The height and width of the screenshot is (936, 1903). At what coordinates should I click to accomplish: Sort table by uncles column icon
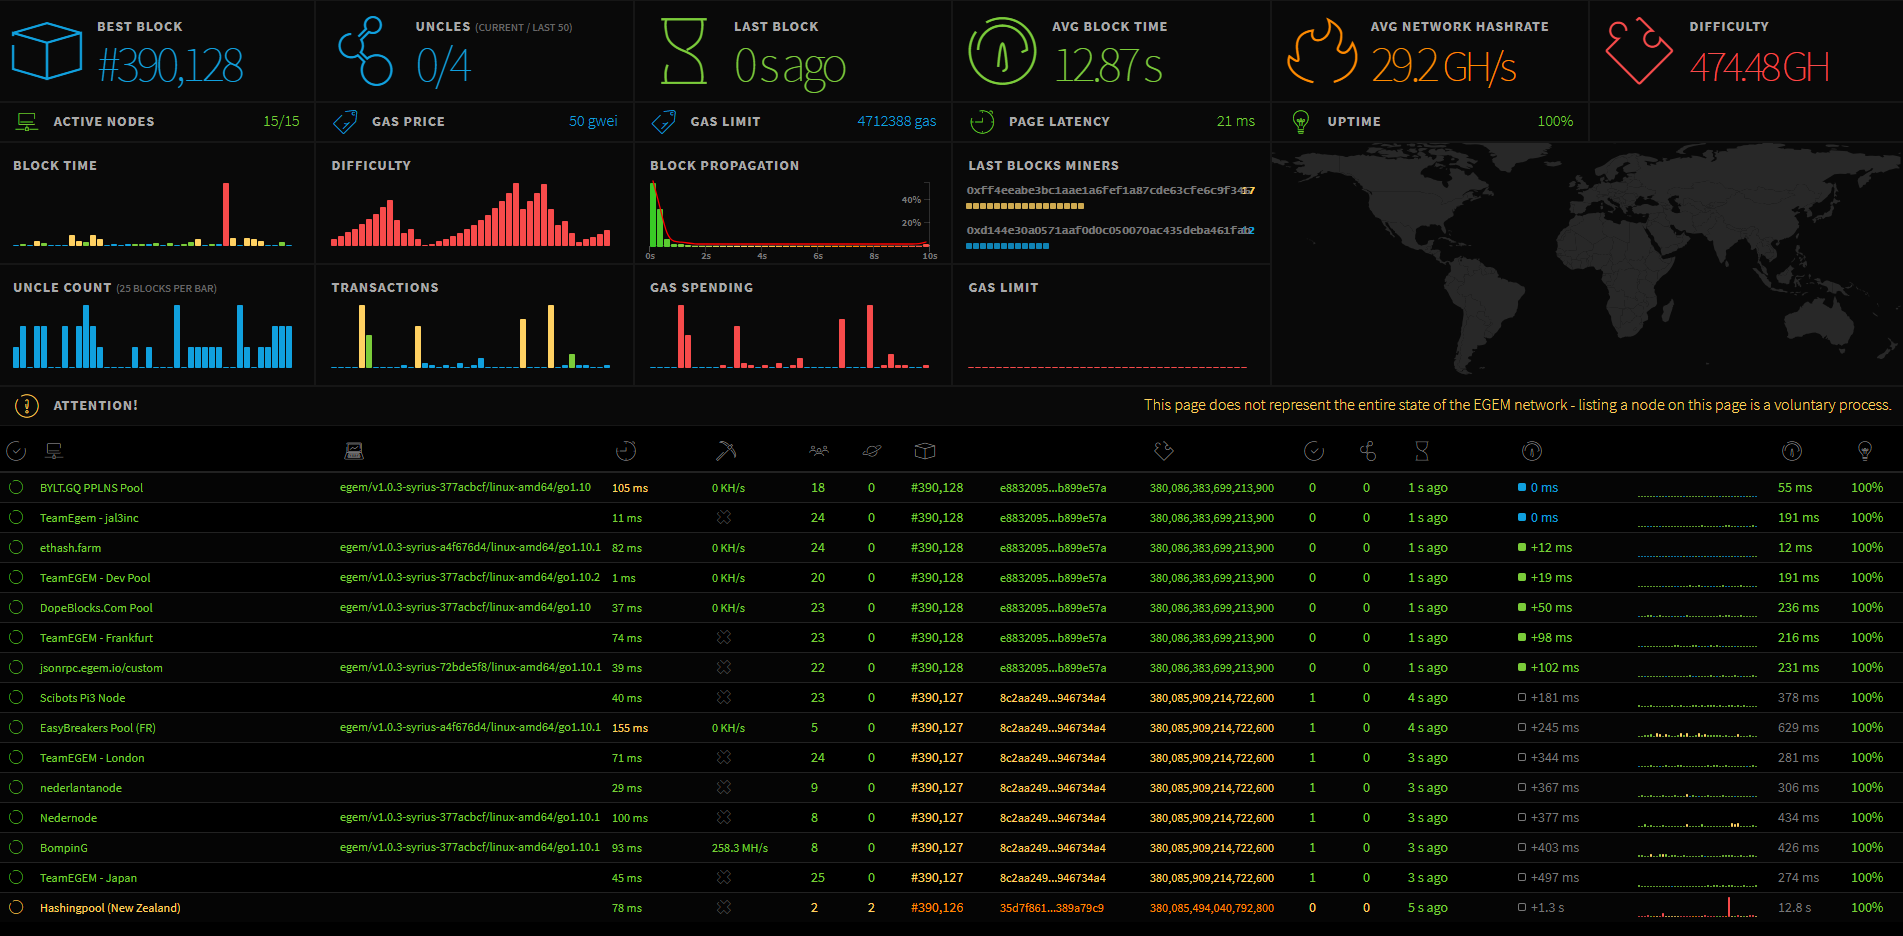pyautogui.click(x=1368, y=451)
